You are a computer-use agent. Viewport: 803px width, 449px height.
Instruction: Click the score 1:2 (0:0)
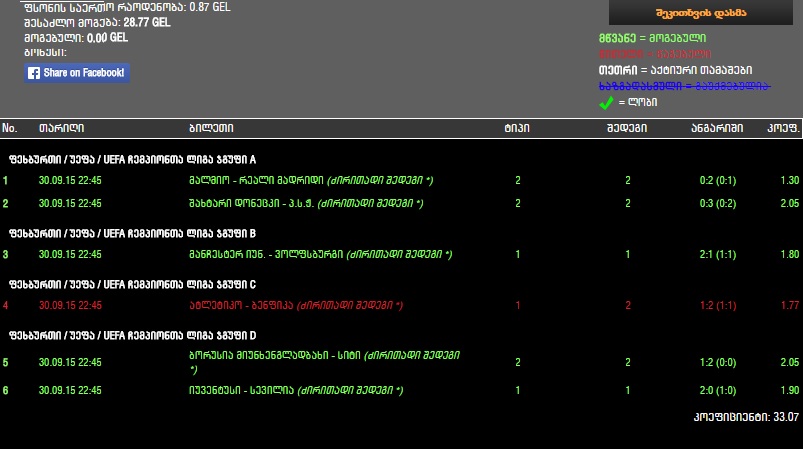tap(718, 362)
